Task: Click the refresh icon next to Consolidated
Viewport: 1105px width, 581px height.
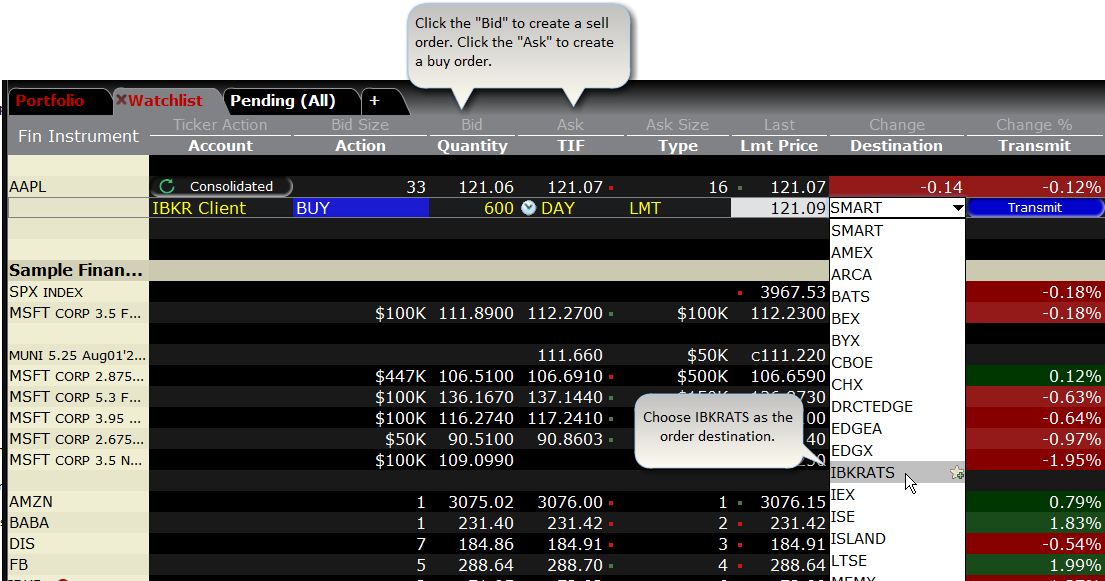Action: (167, 186)
